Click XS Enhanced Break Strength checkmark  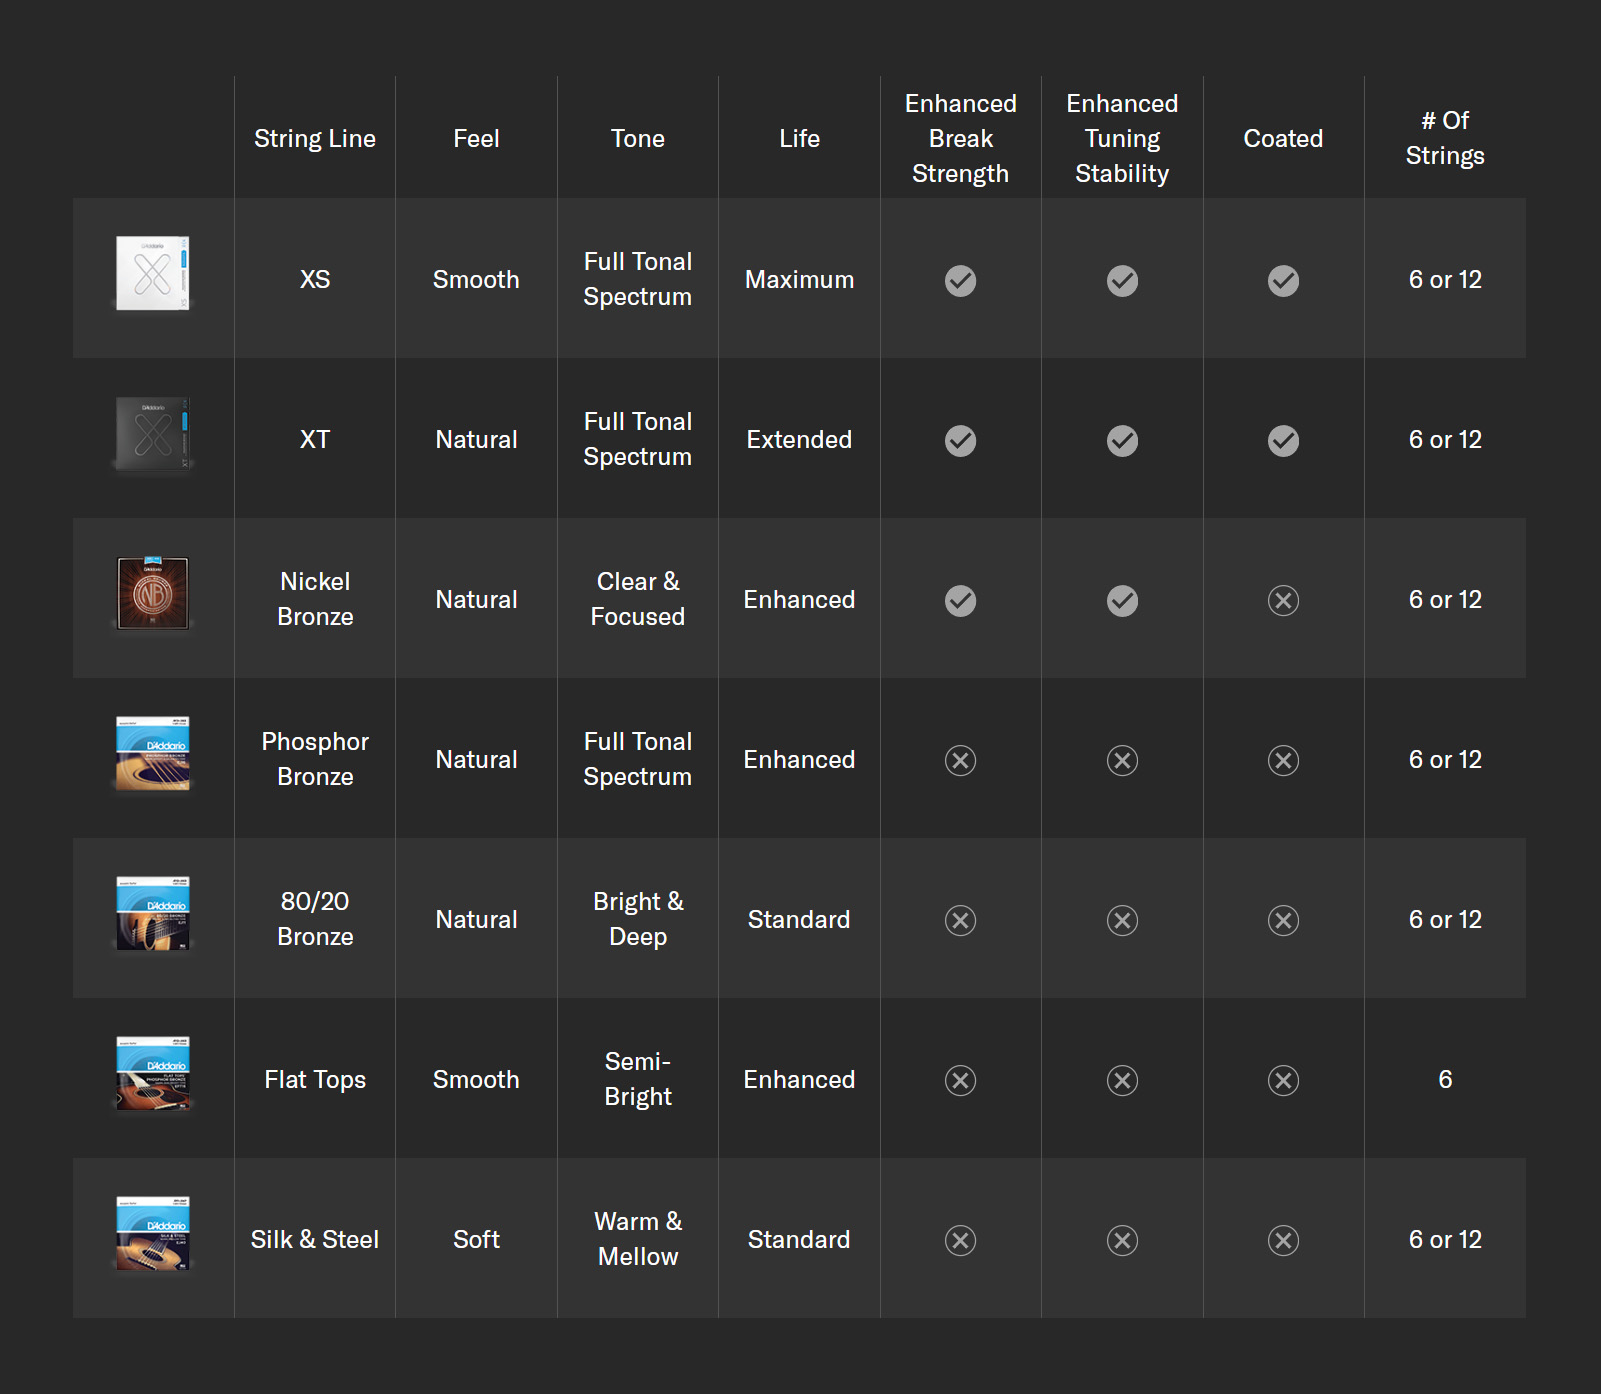tap(960, 281)
